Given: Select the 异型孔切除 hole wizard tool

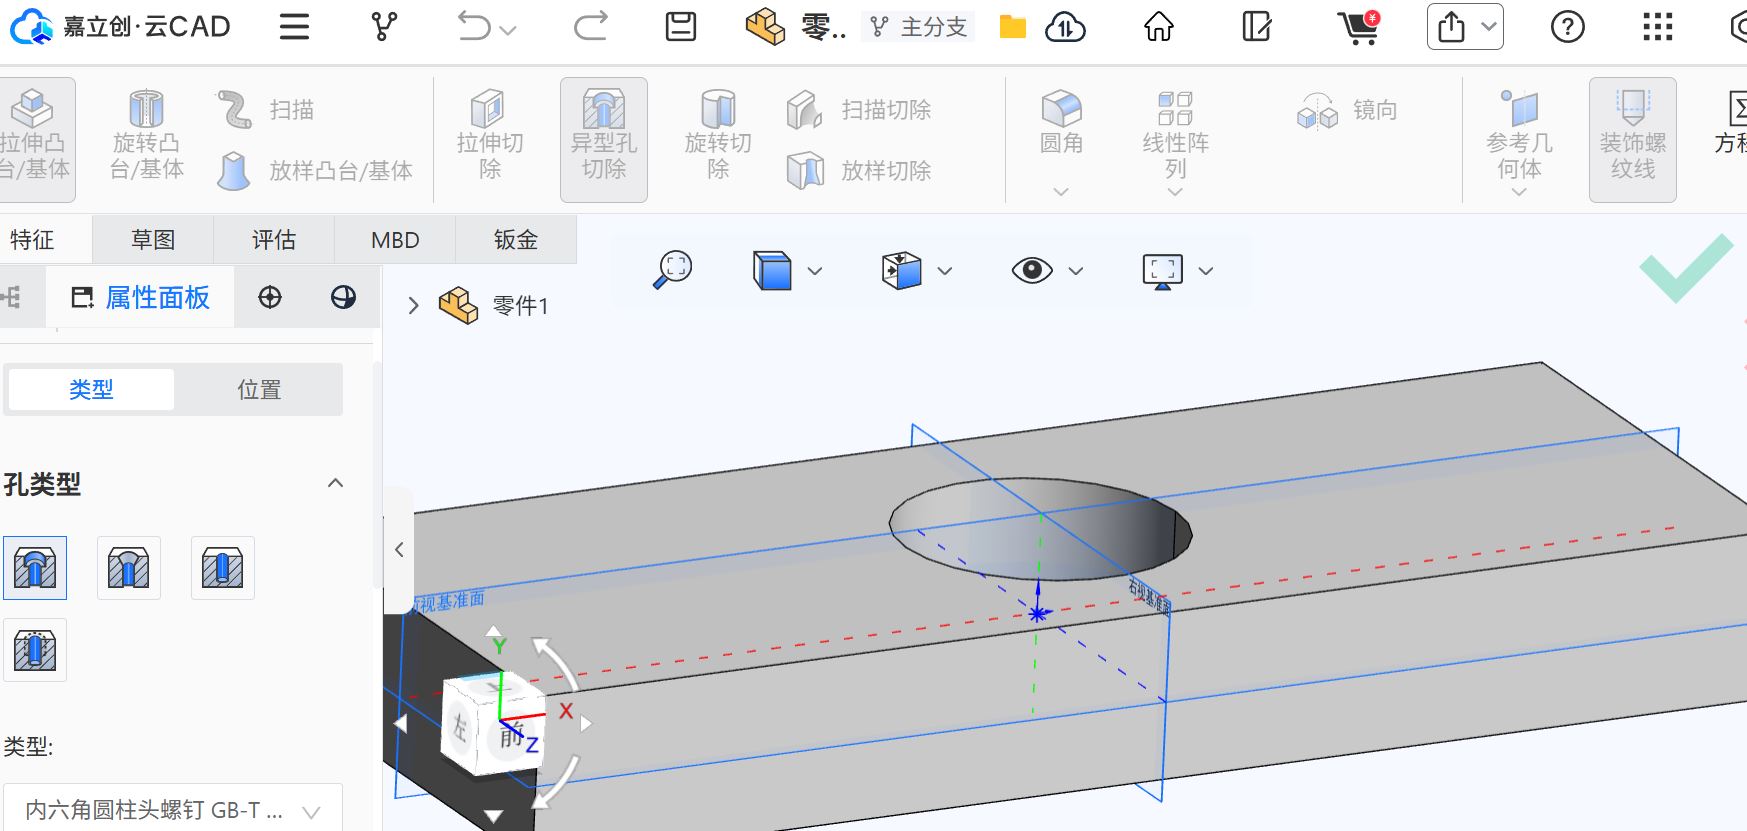Looking at the screenshot, I should pyautogui.click(x=603, y=139).
